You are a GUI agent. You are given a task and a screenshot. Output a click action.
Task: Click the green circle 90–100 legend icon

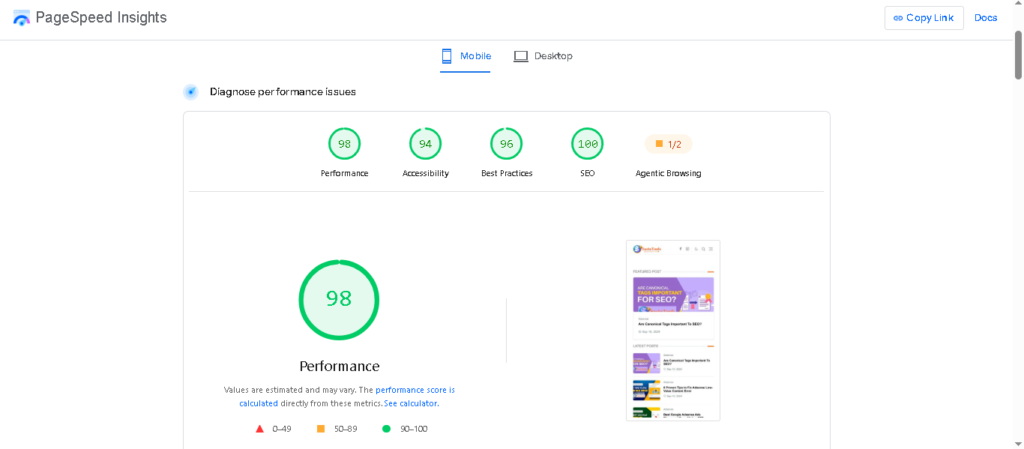click(x=386, y=429)
